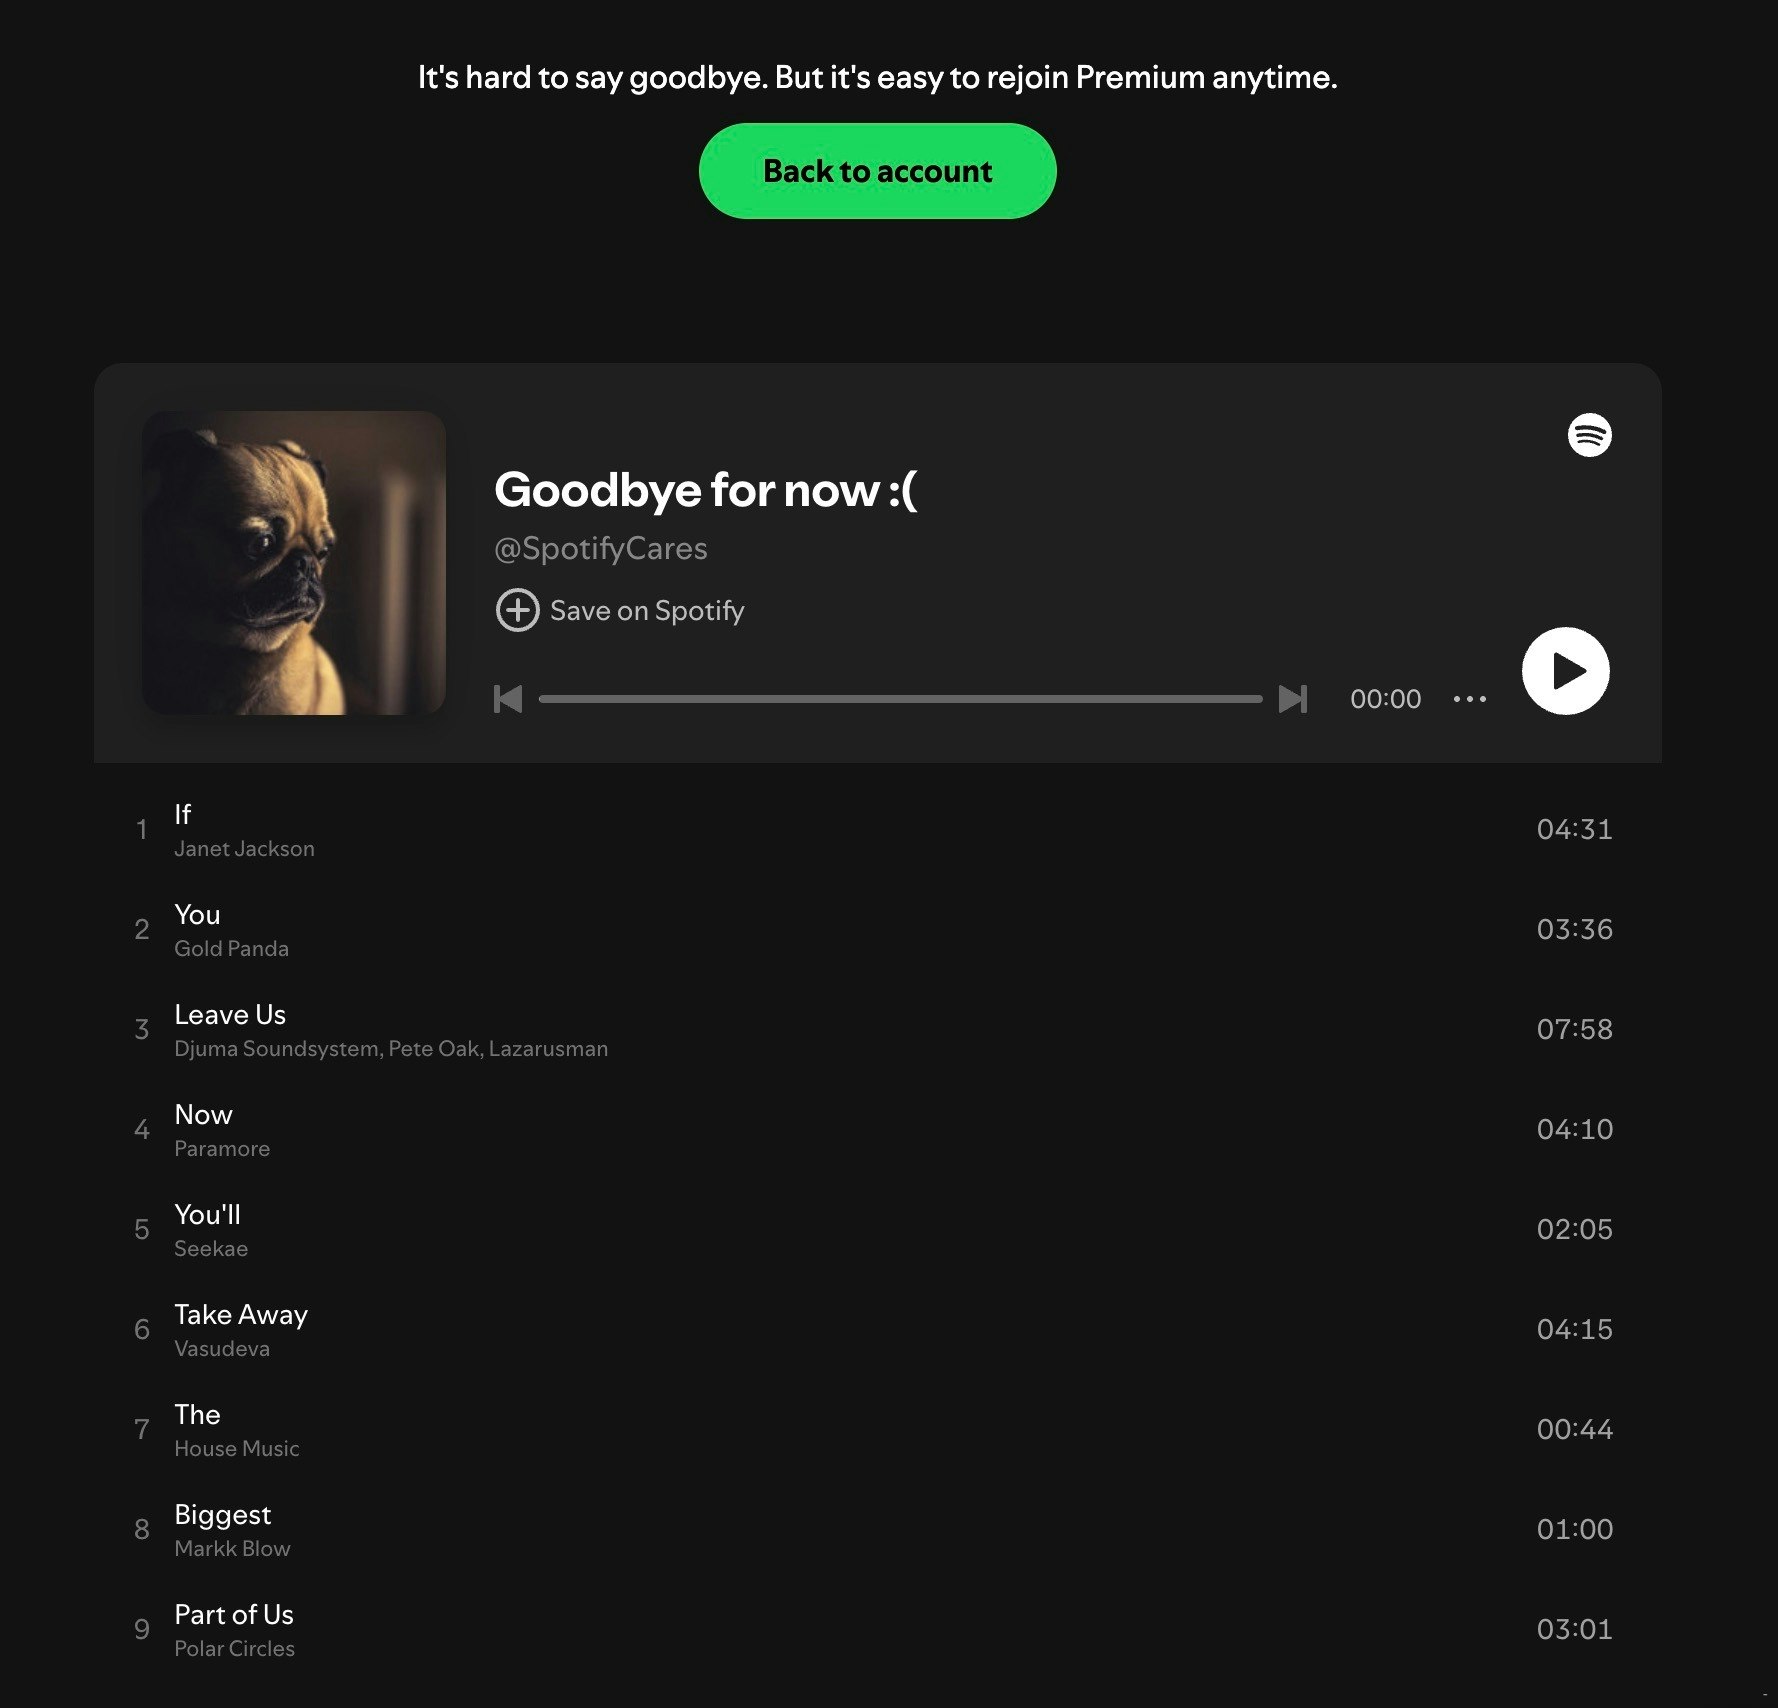Skip to the previous track
This screenshot has width=1778, height=1708.
pyautogui.click(x=508, y=699)
